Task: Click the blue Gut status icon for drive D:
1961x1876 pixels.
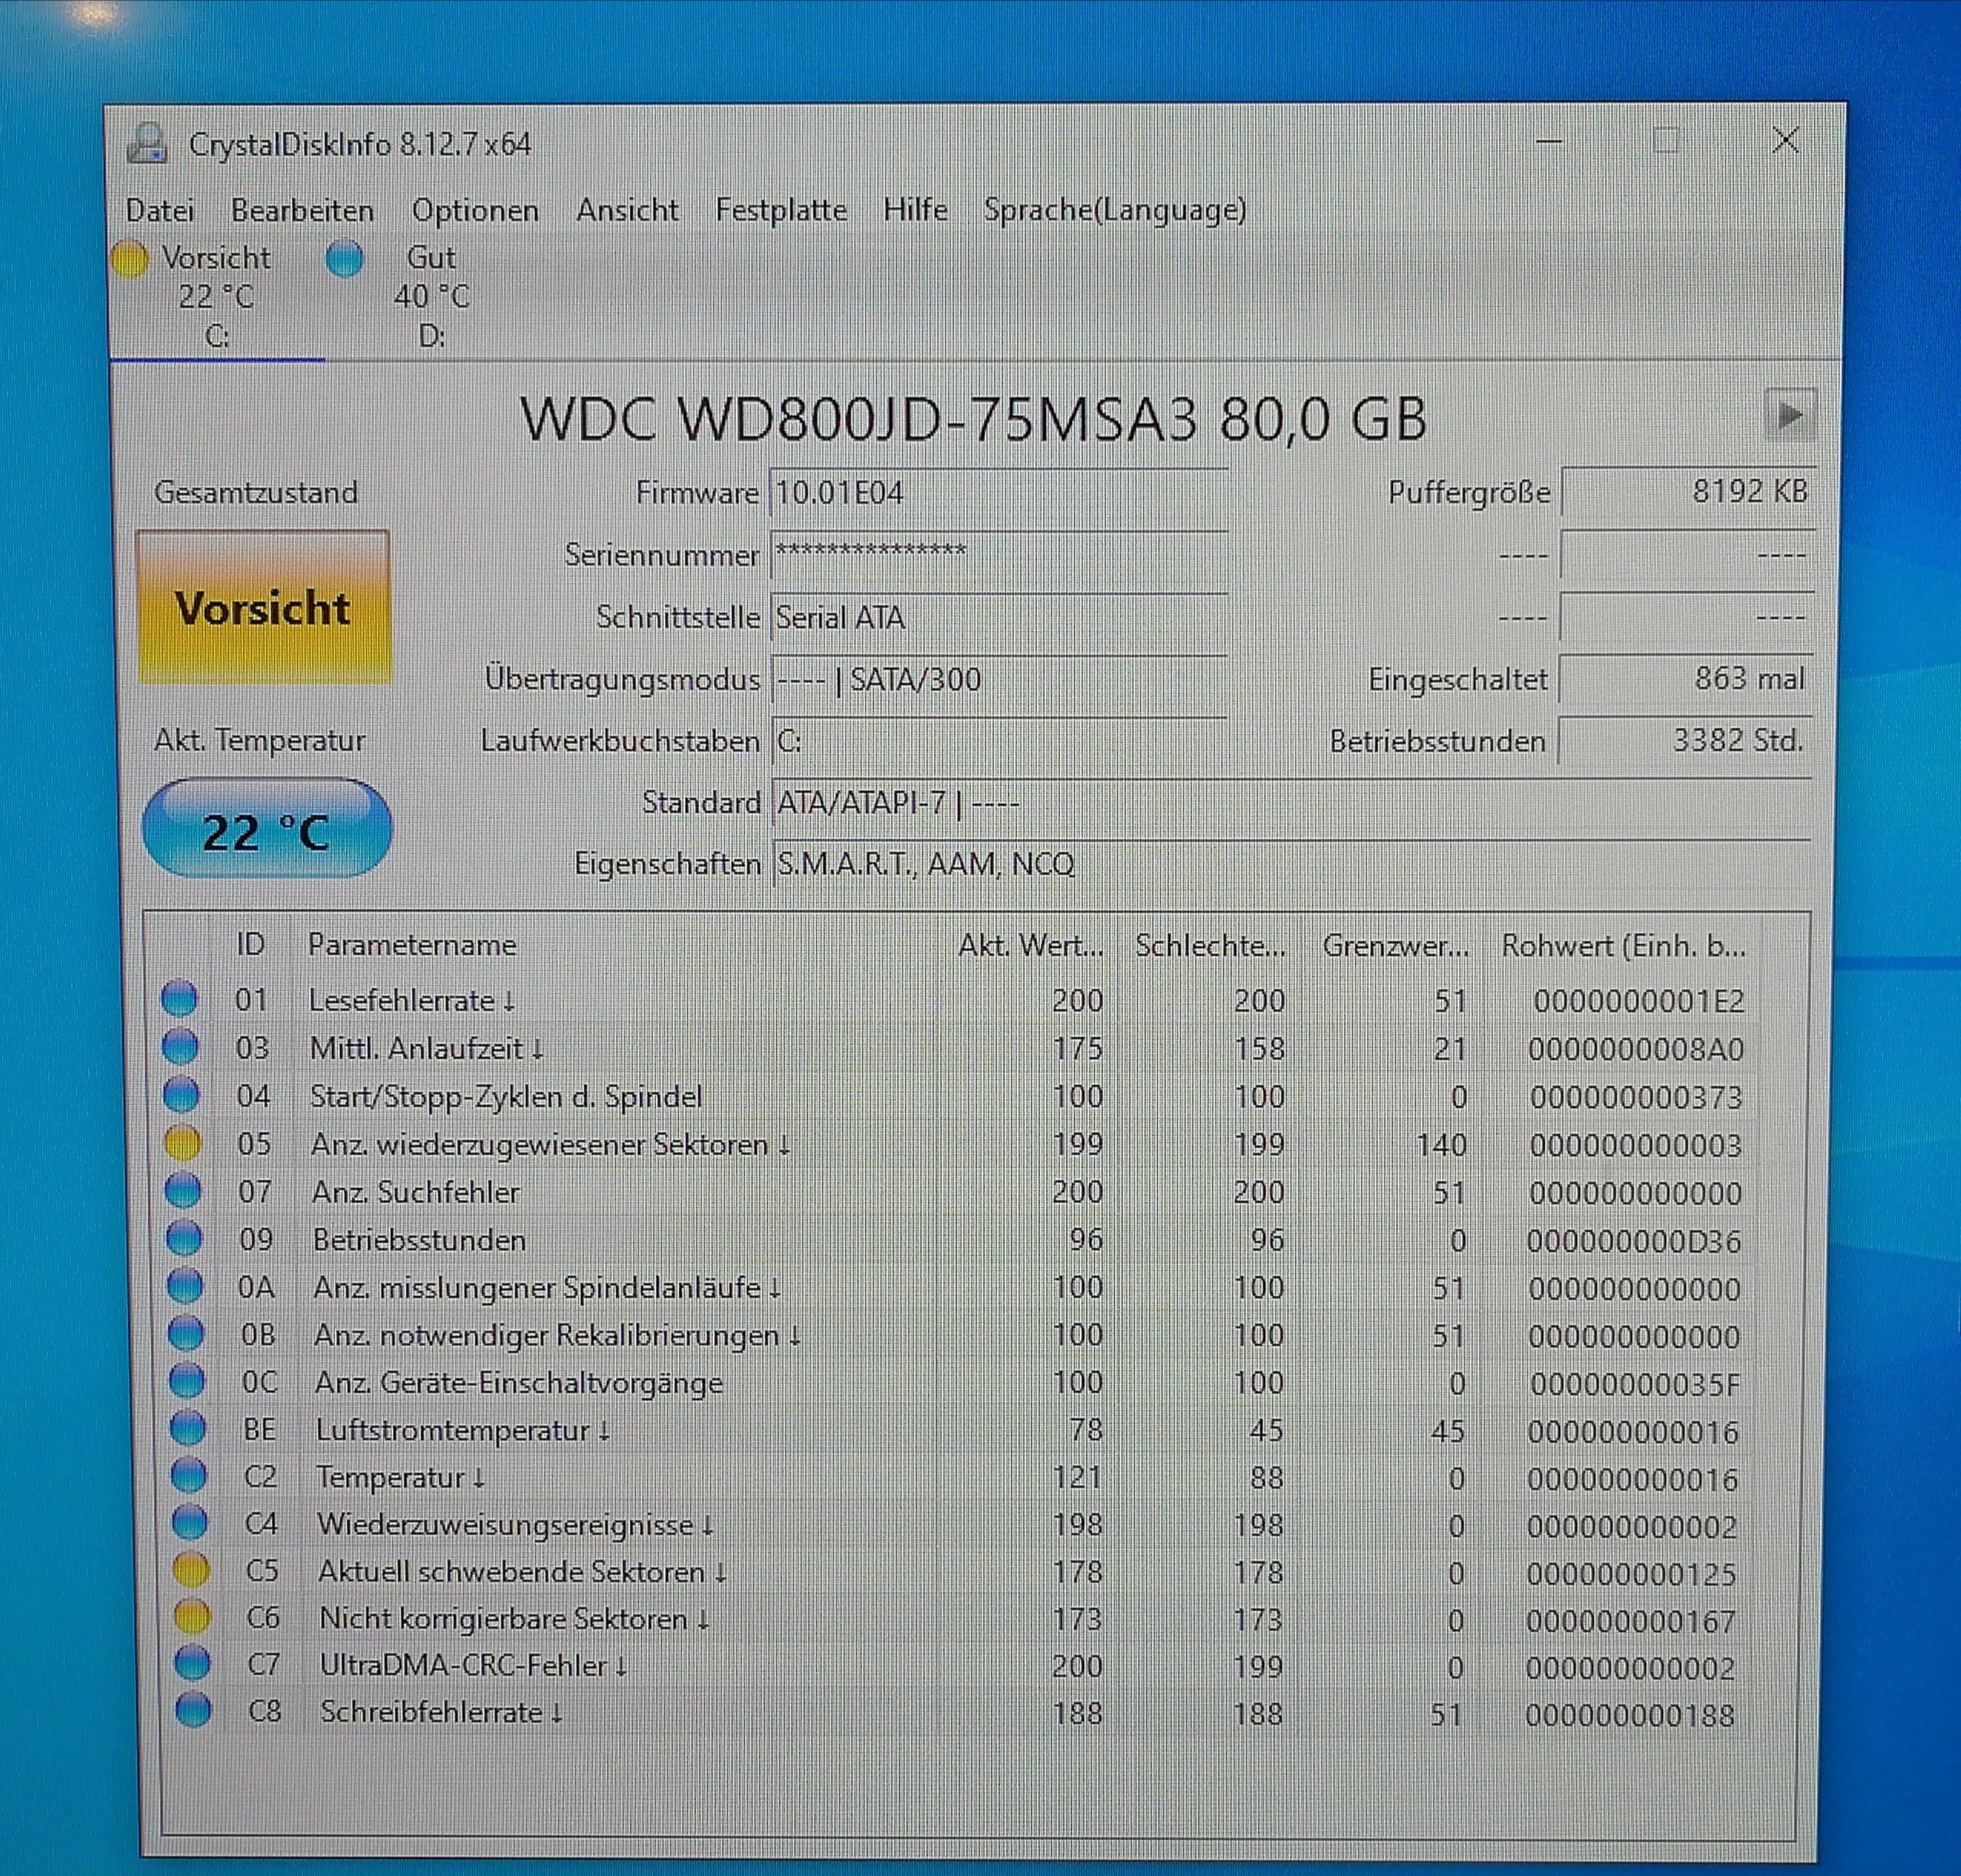Action: (x=345, y=258)
